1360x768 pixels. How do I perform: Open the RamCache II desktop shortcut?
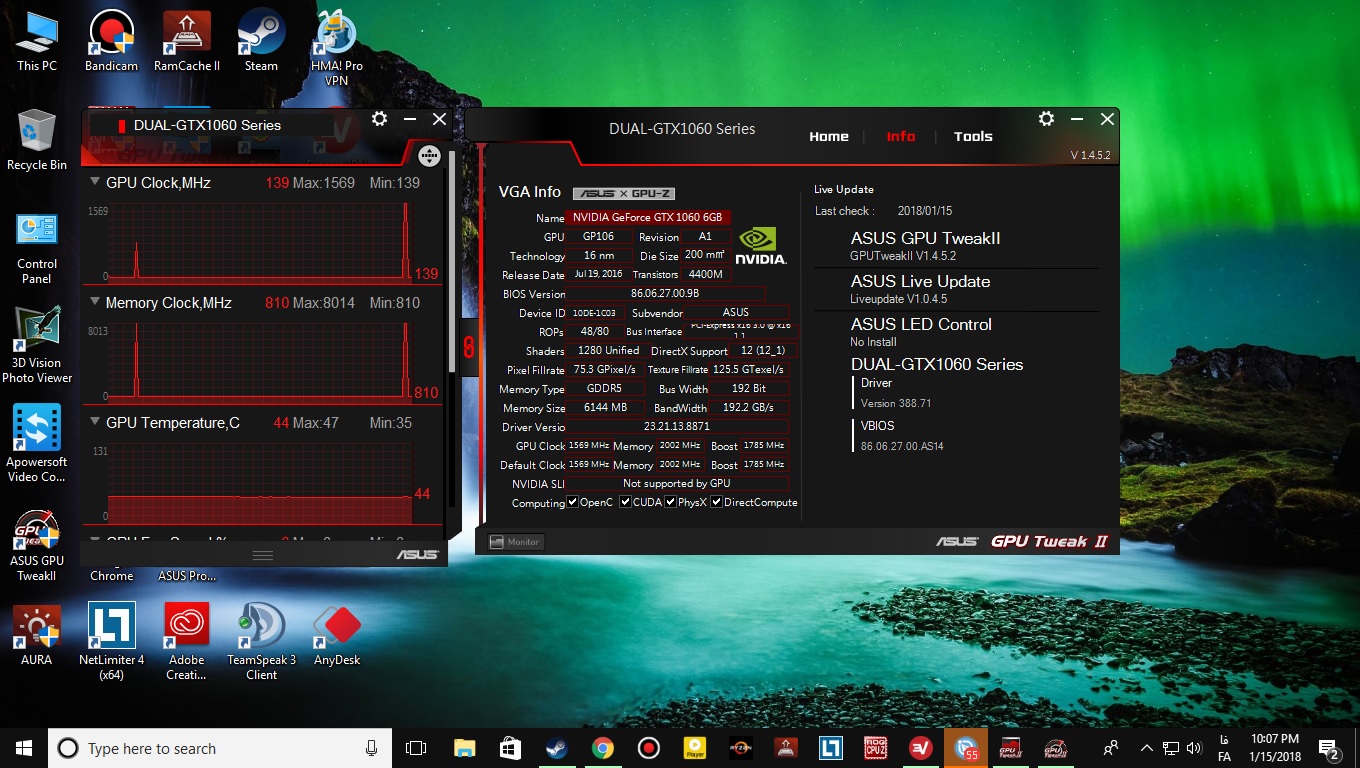coord(187,41)
